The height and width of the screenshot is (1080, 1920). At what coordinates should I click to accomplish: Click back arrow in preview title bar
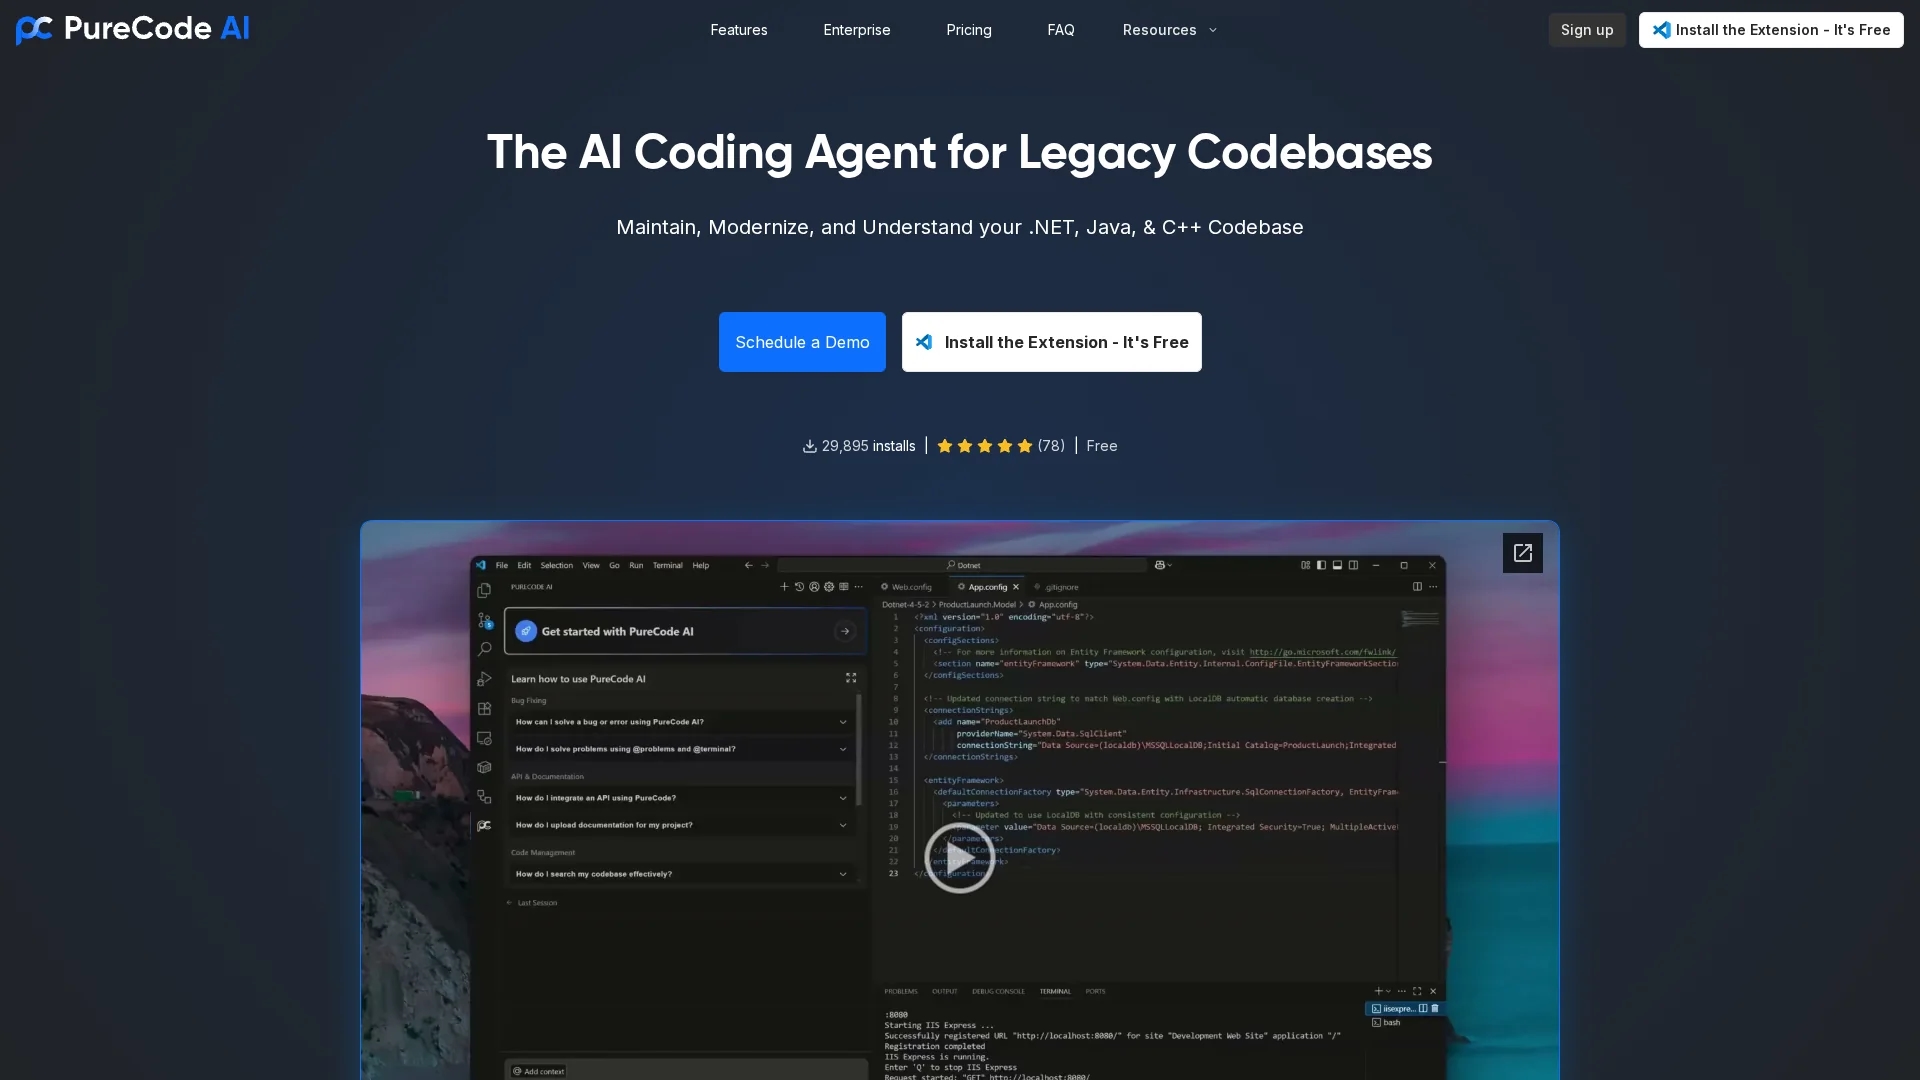pos(748,565)
